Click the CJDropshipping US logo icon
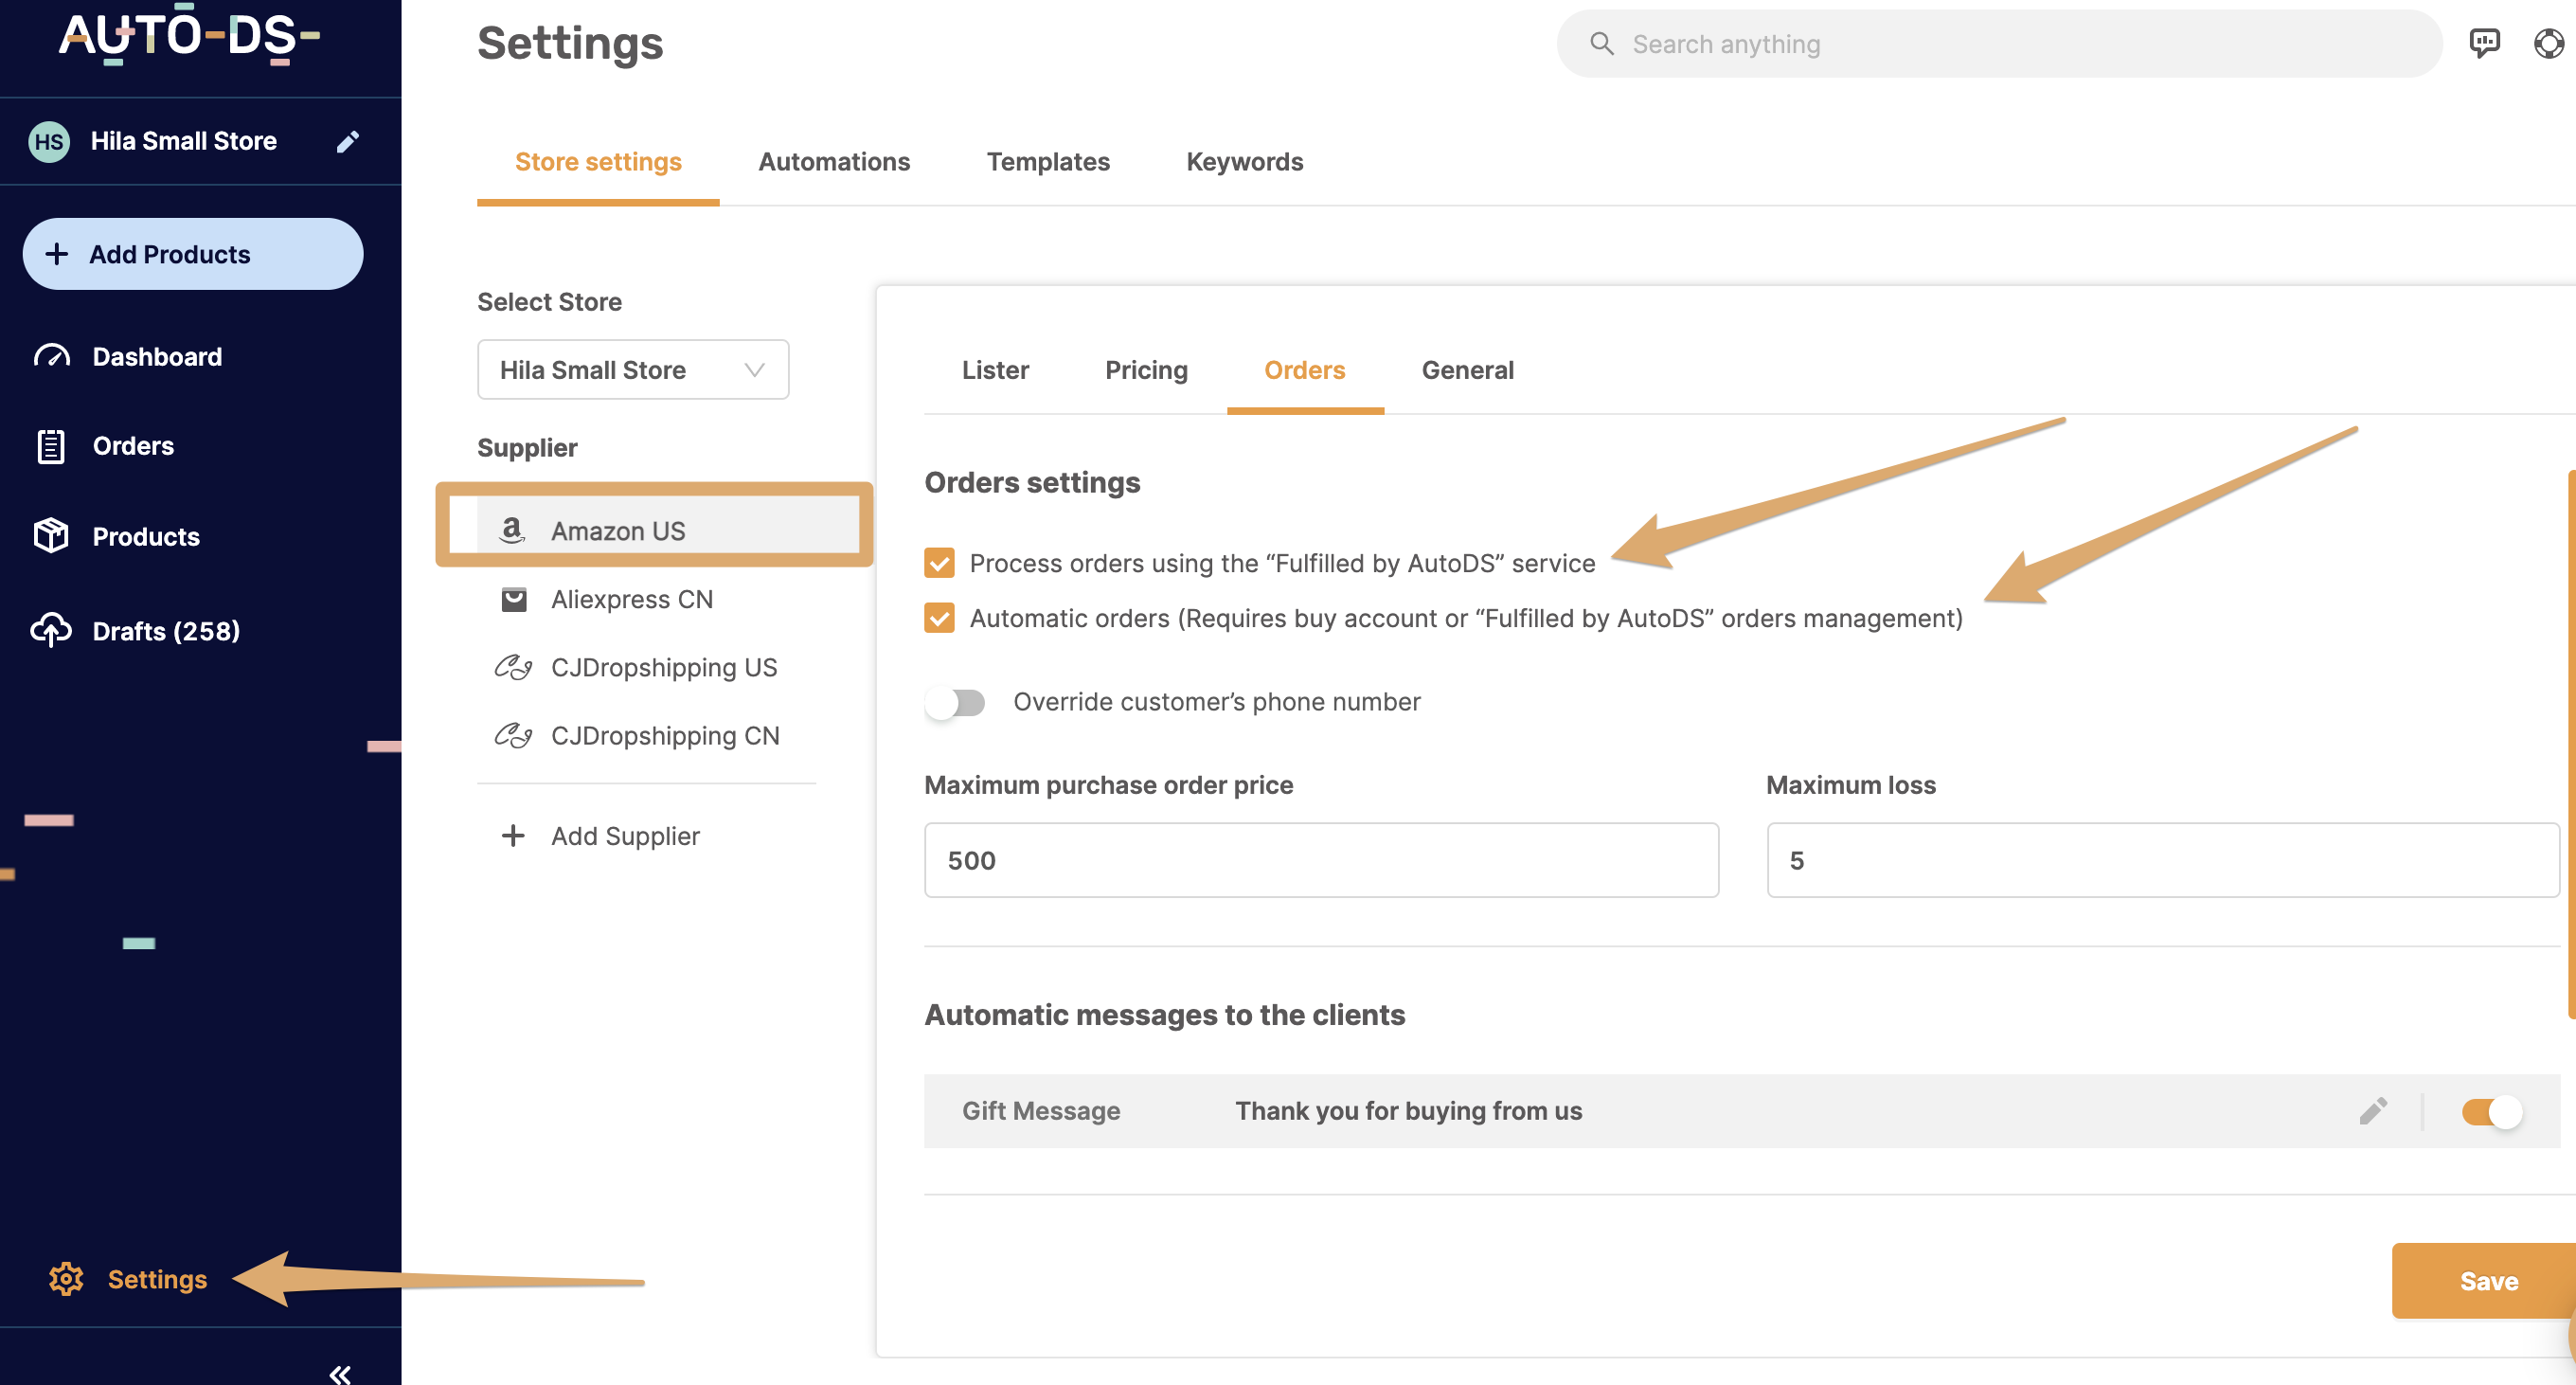Image resolution: width=2576 pixels, height=1385 pixels. tap(513, 667)
